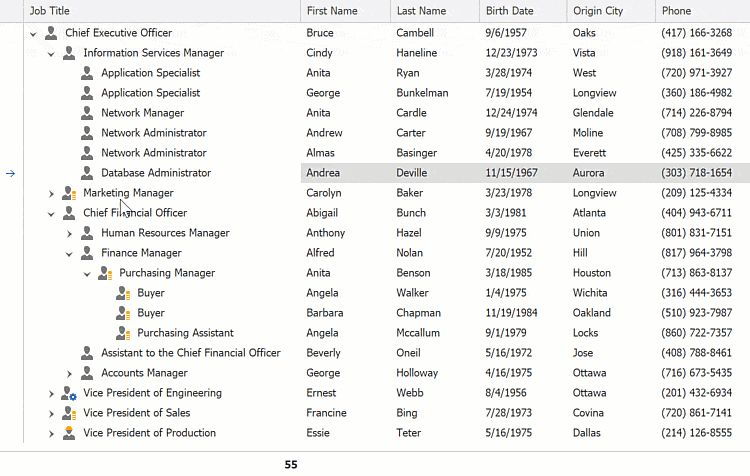Click the Vice President of Sales icon
This screenshot has width=750, height=476.
point(69,413)
